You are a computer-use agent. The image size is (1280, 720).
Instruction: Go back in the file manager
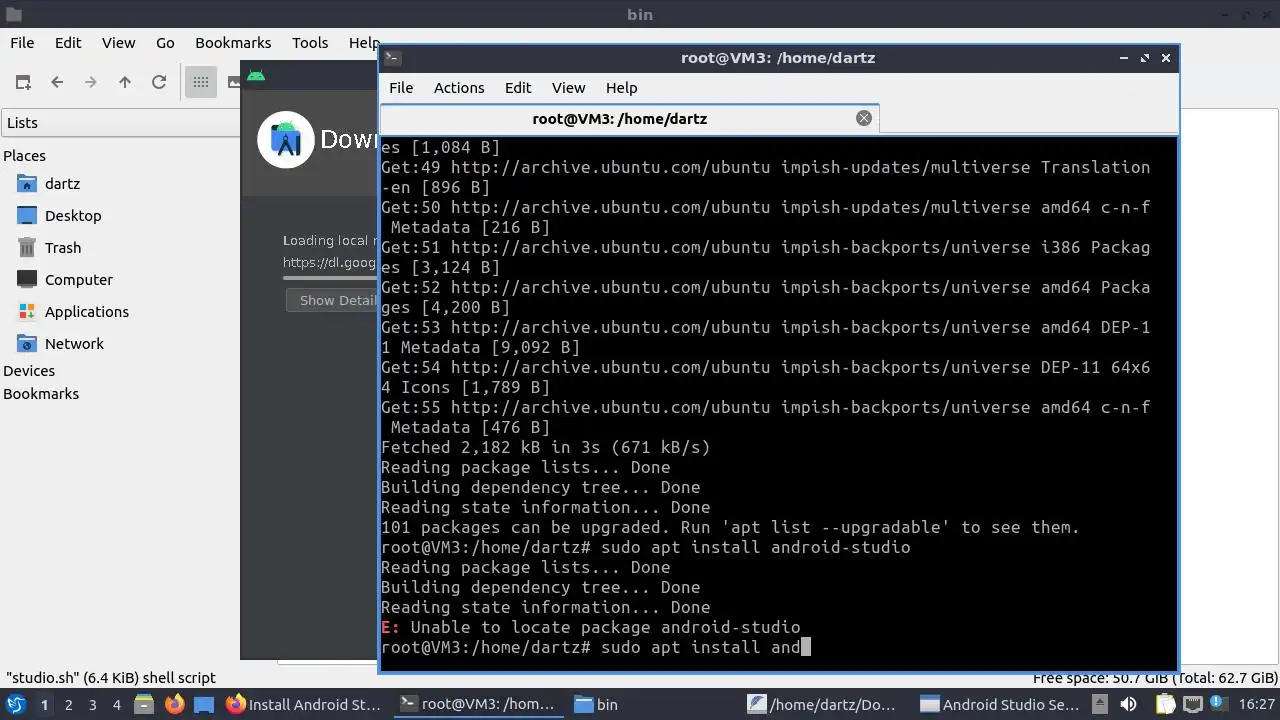[57, 82]
